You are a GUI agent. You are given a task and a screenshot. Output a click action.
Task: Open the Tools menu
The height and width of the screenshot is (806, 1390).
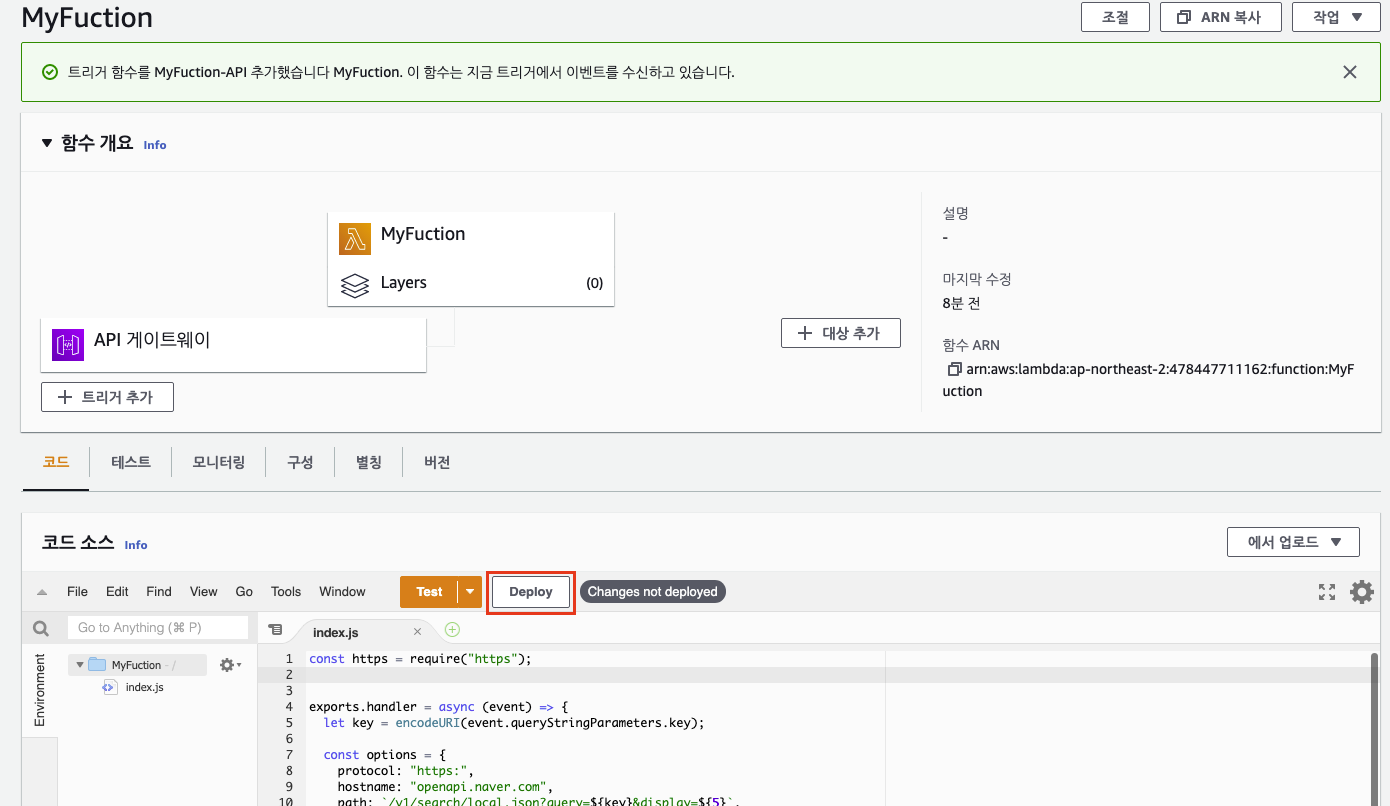286,592
